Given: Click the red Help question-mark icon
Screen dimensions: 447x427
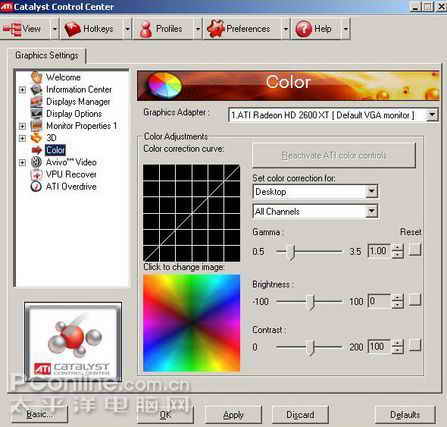Looking at the screenshot, I should (x=303, y=29).
